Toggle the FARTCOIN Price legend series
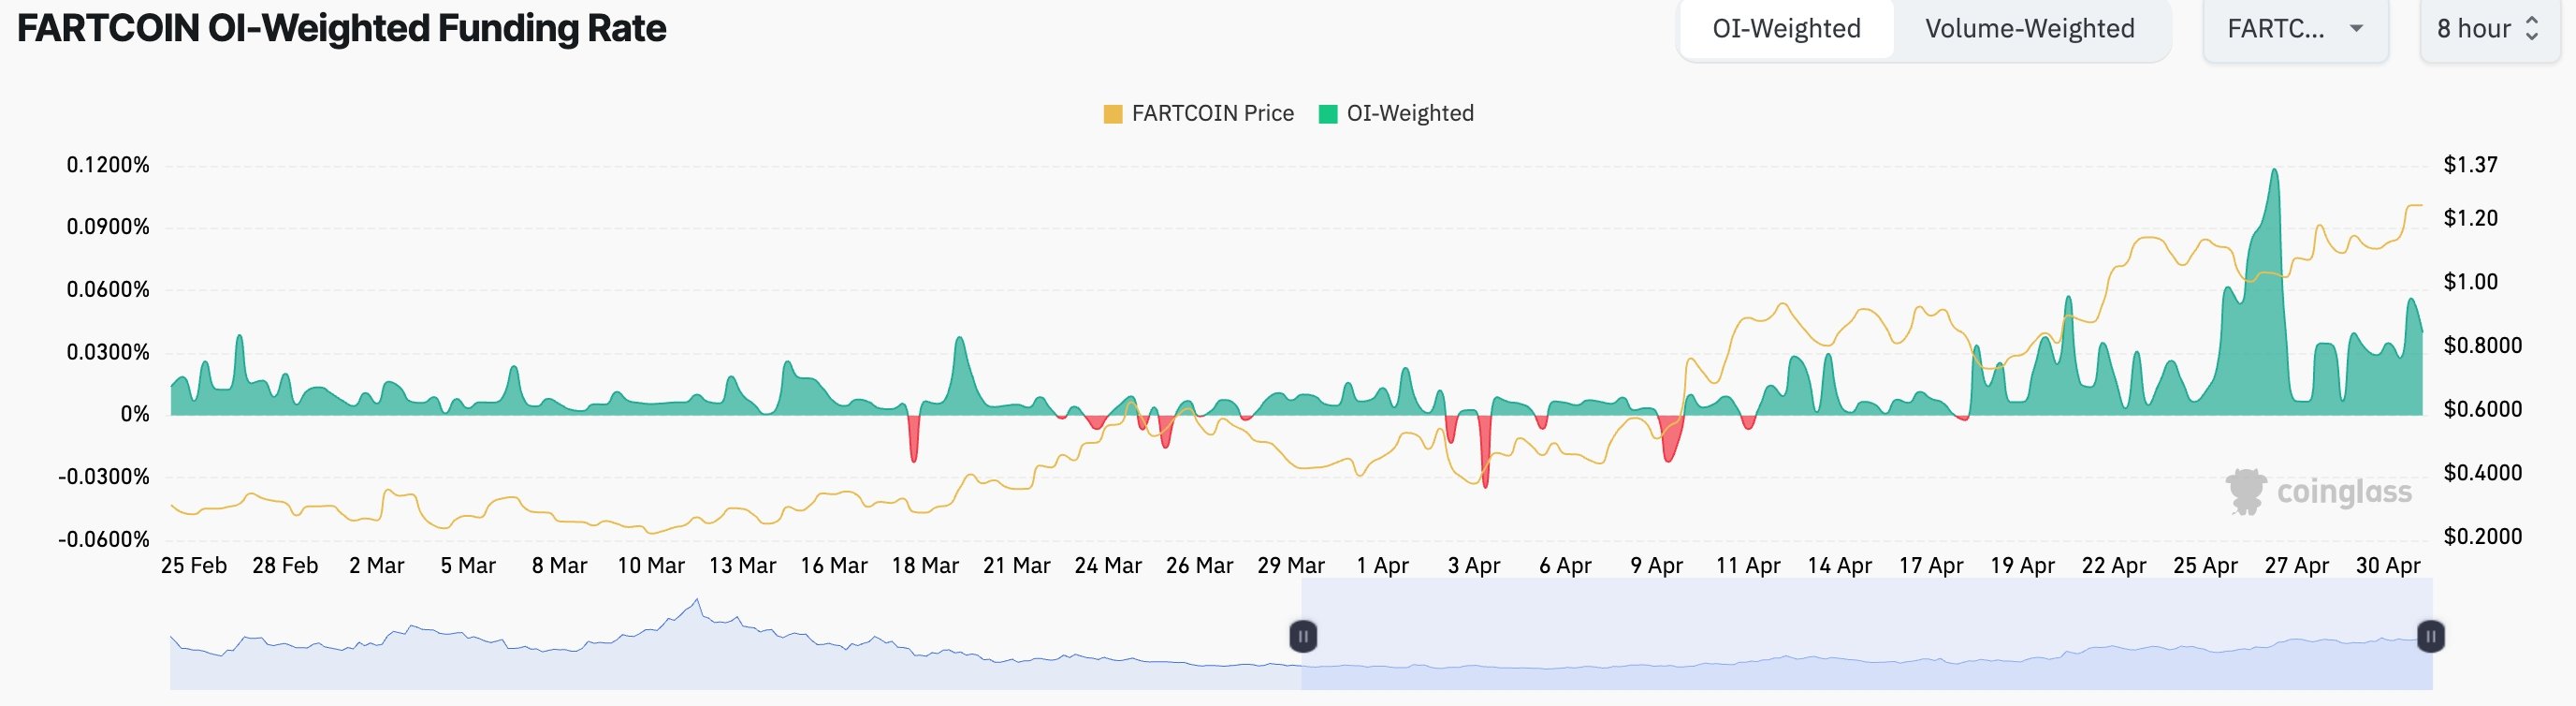The width and height of the screenshot is (2576, 706). pyautogui.click(x=1212, y=114)
